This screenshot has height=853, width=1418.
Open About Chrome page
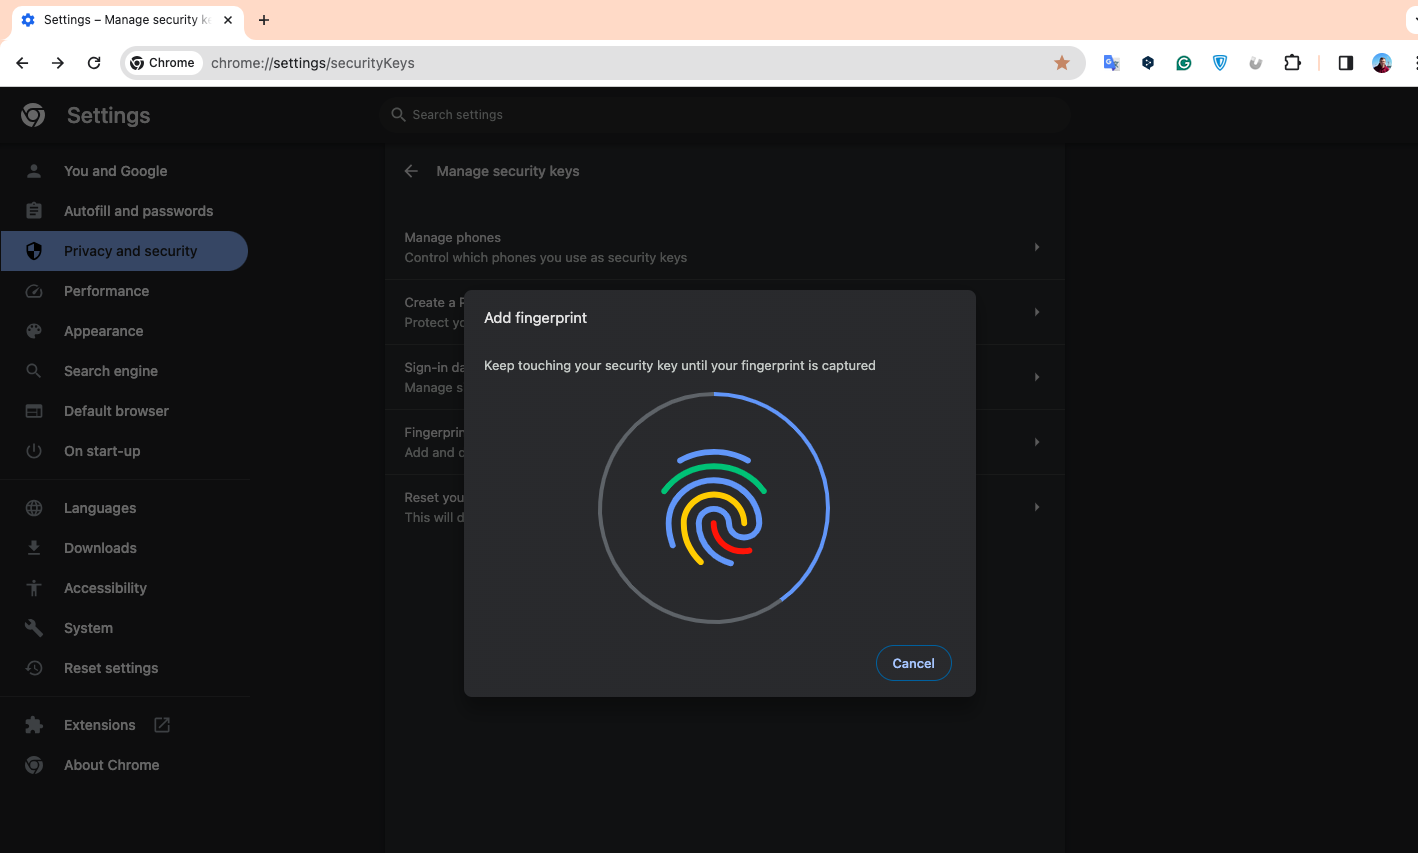click(111, 765)
